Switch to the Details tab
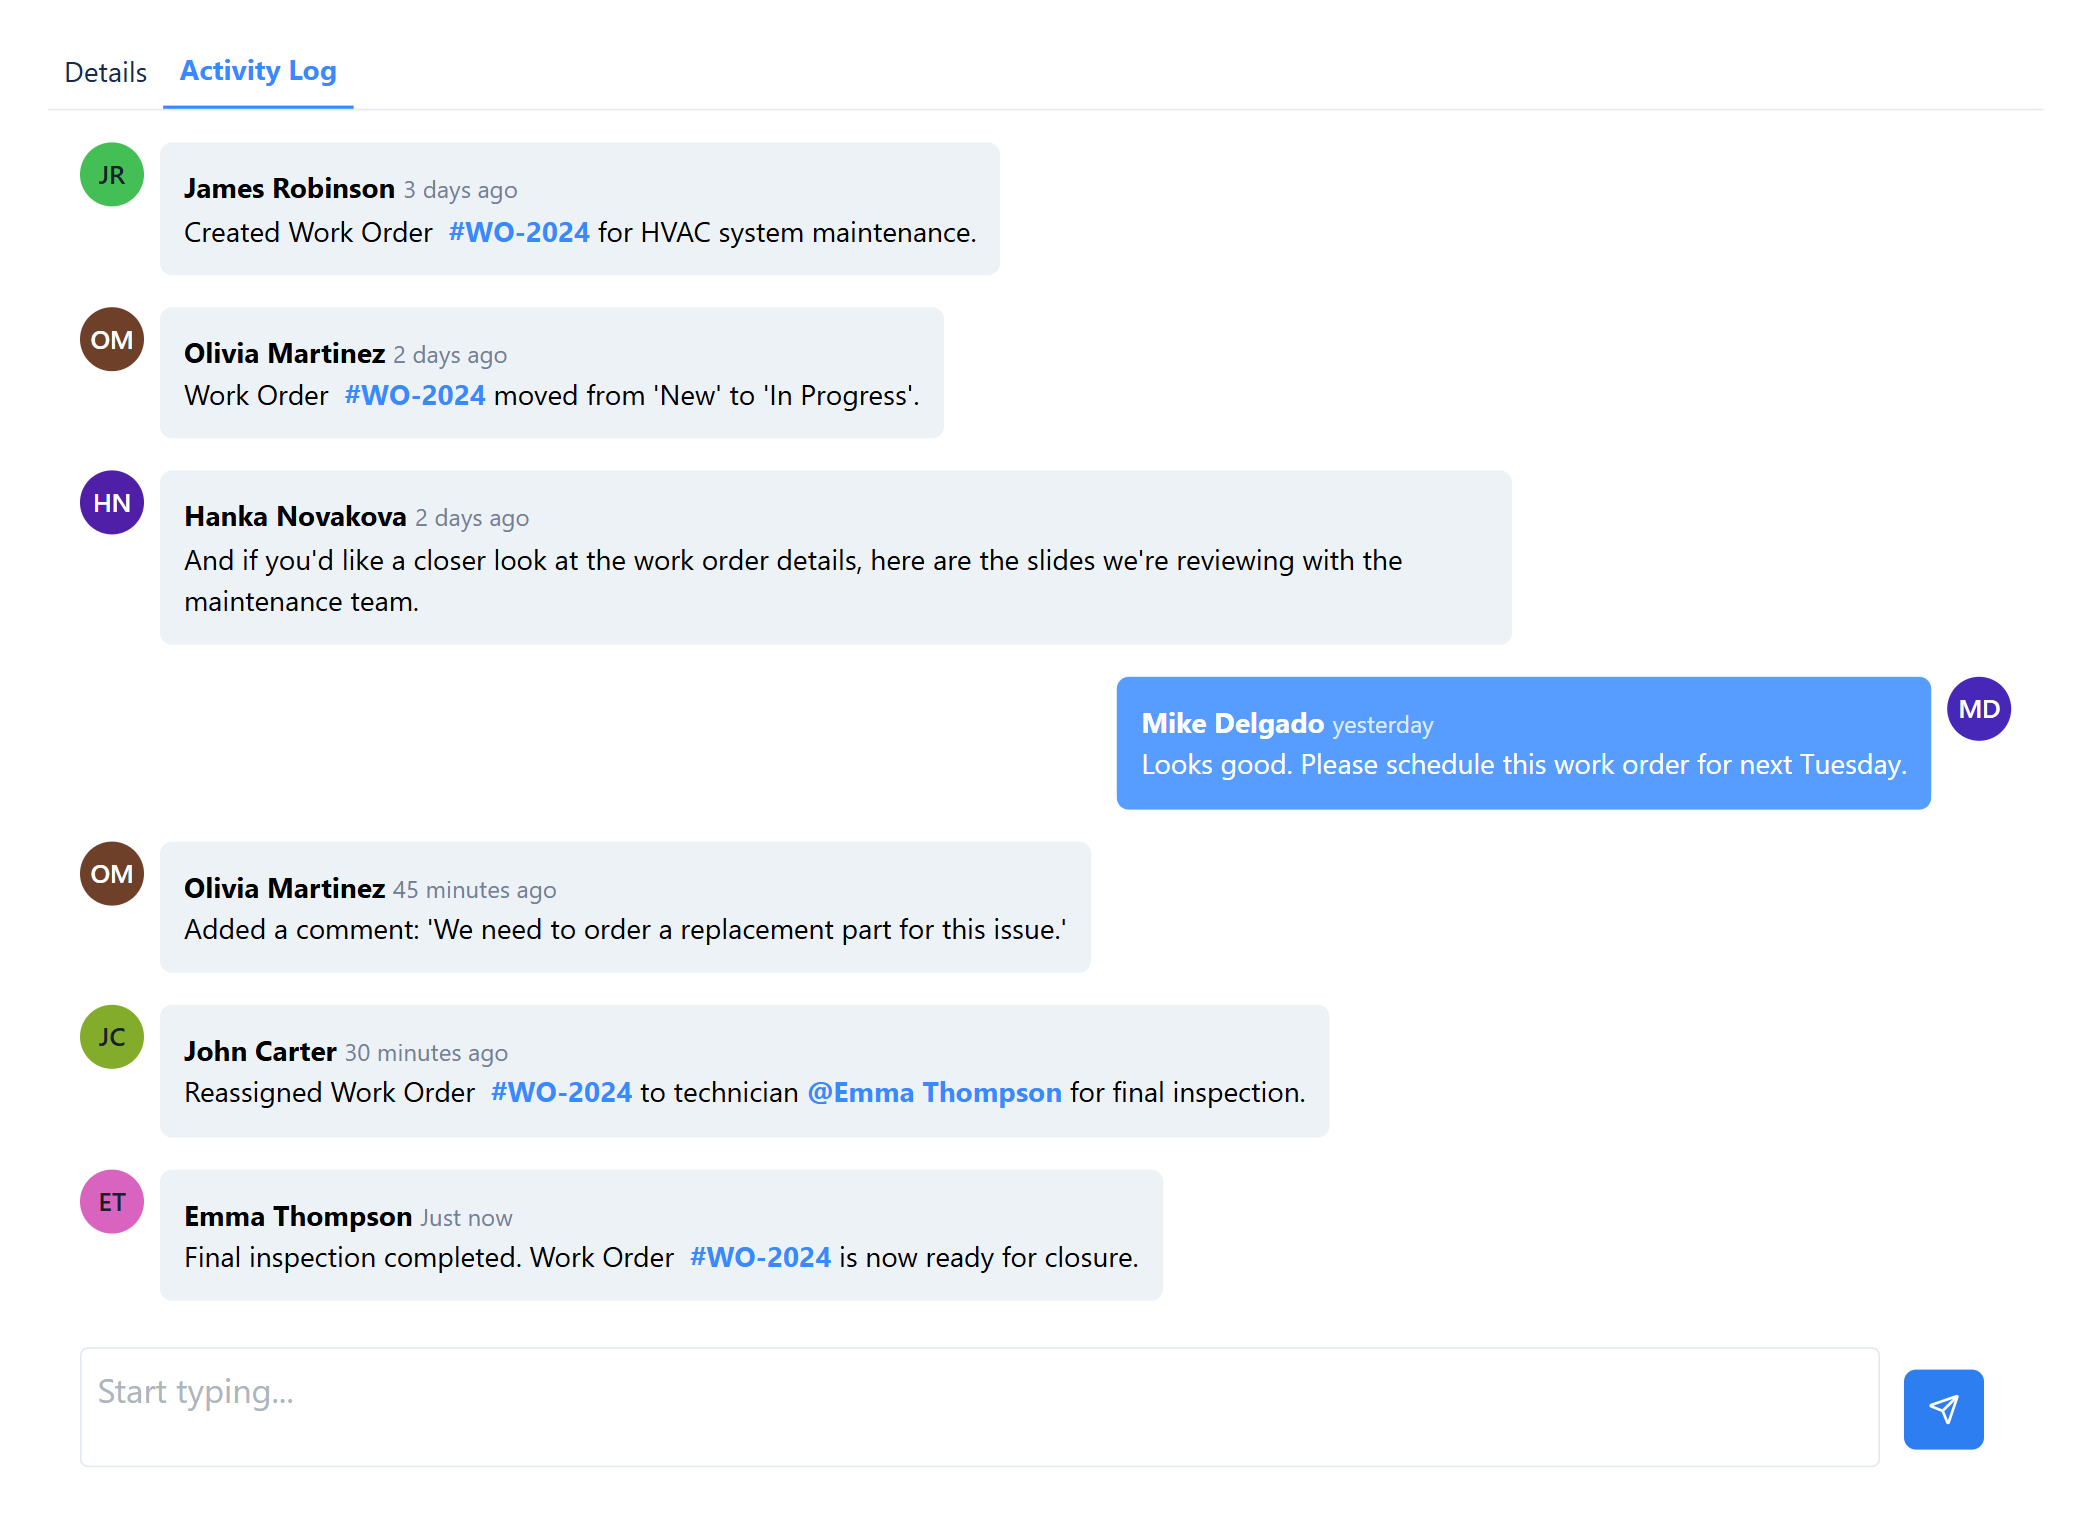This screenshot has width=2090, height=1536. [106, 72]
